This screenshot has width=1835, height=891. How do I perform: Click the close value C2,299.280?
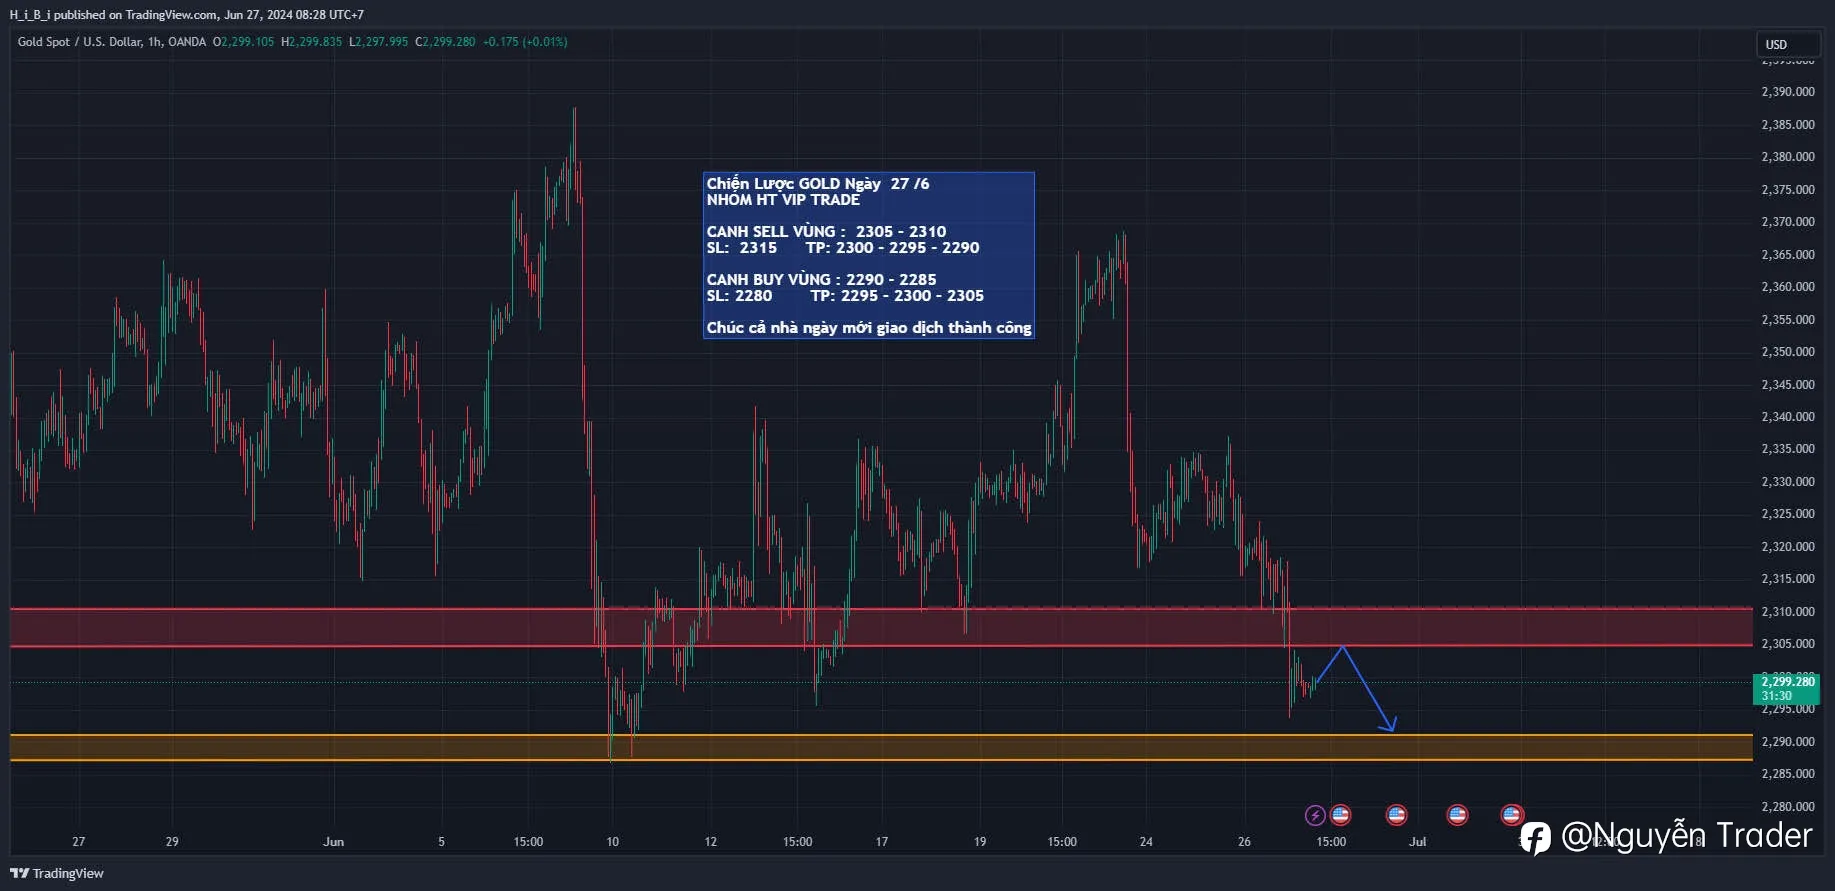pos(445,42)
